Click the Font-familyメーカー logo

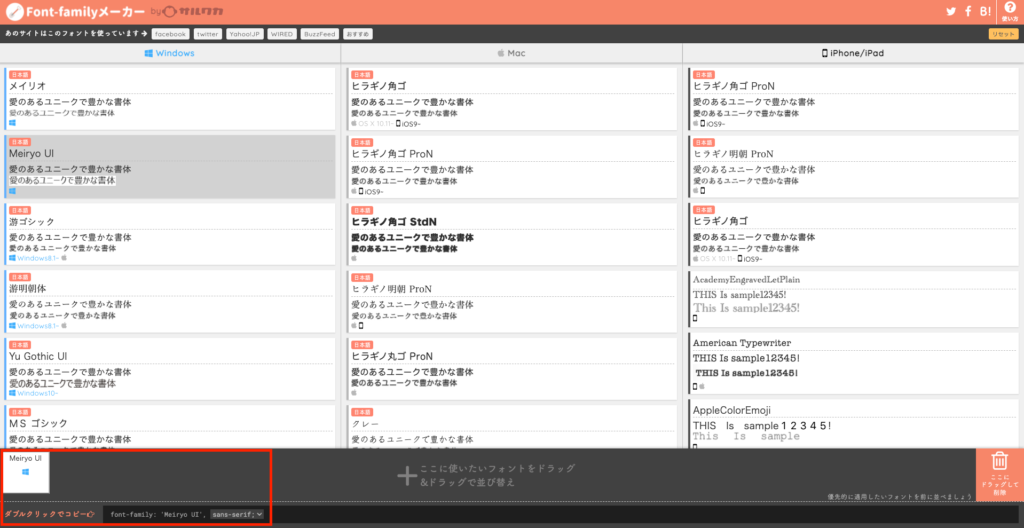coord(75,11)
